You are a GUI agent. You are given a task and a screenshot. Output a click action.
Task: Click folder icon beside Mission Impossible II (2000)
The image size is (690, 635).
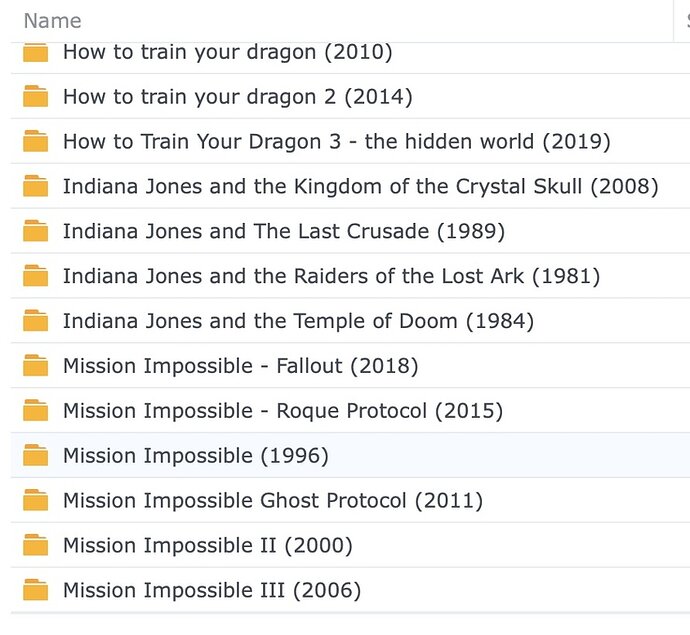[36, 545]
